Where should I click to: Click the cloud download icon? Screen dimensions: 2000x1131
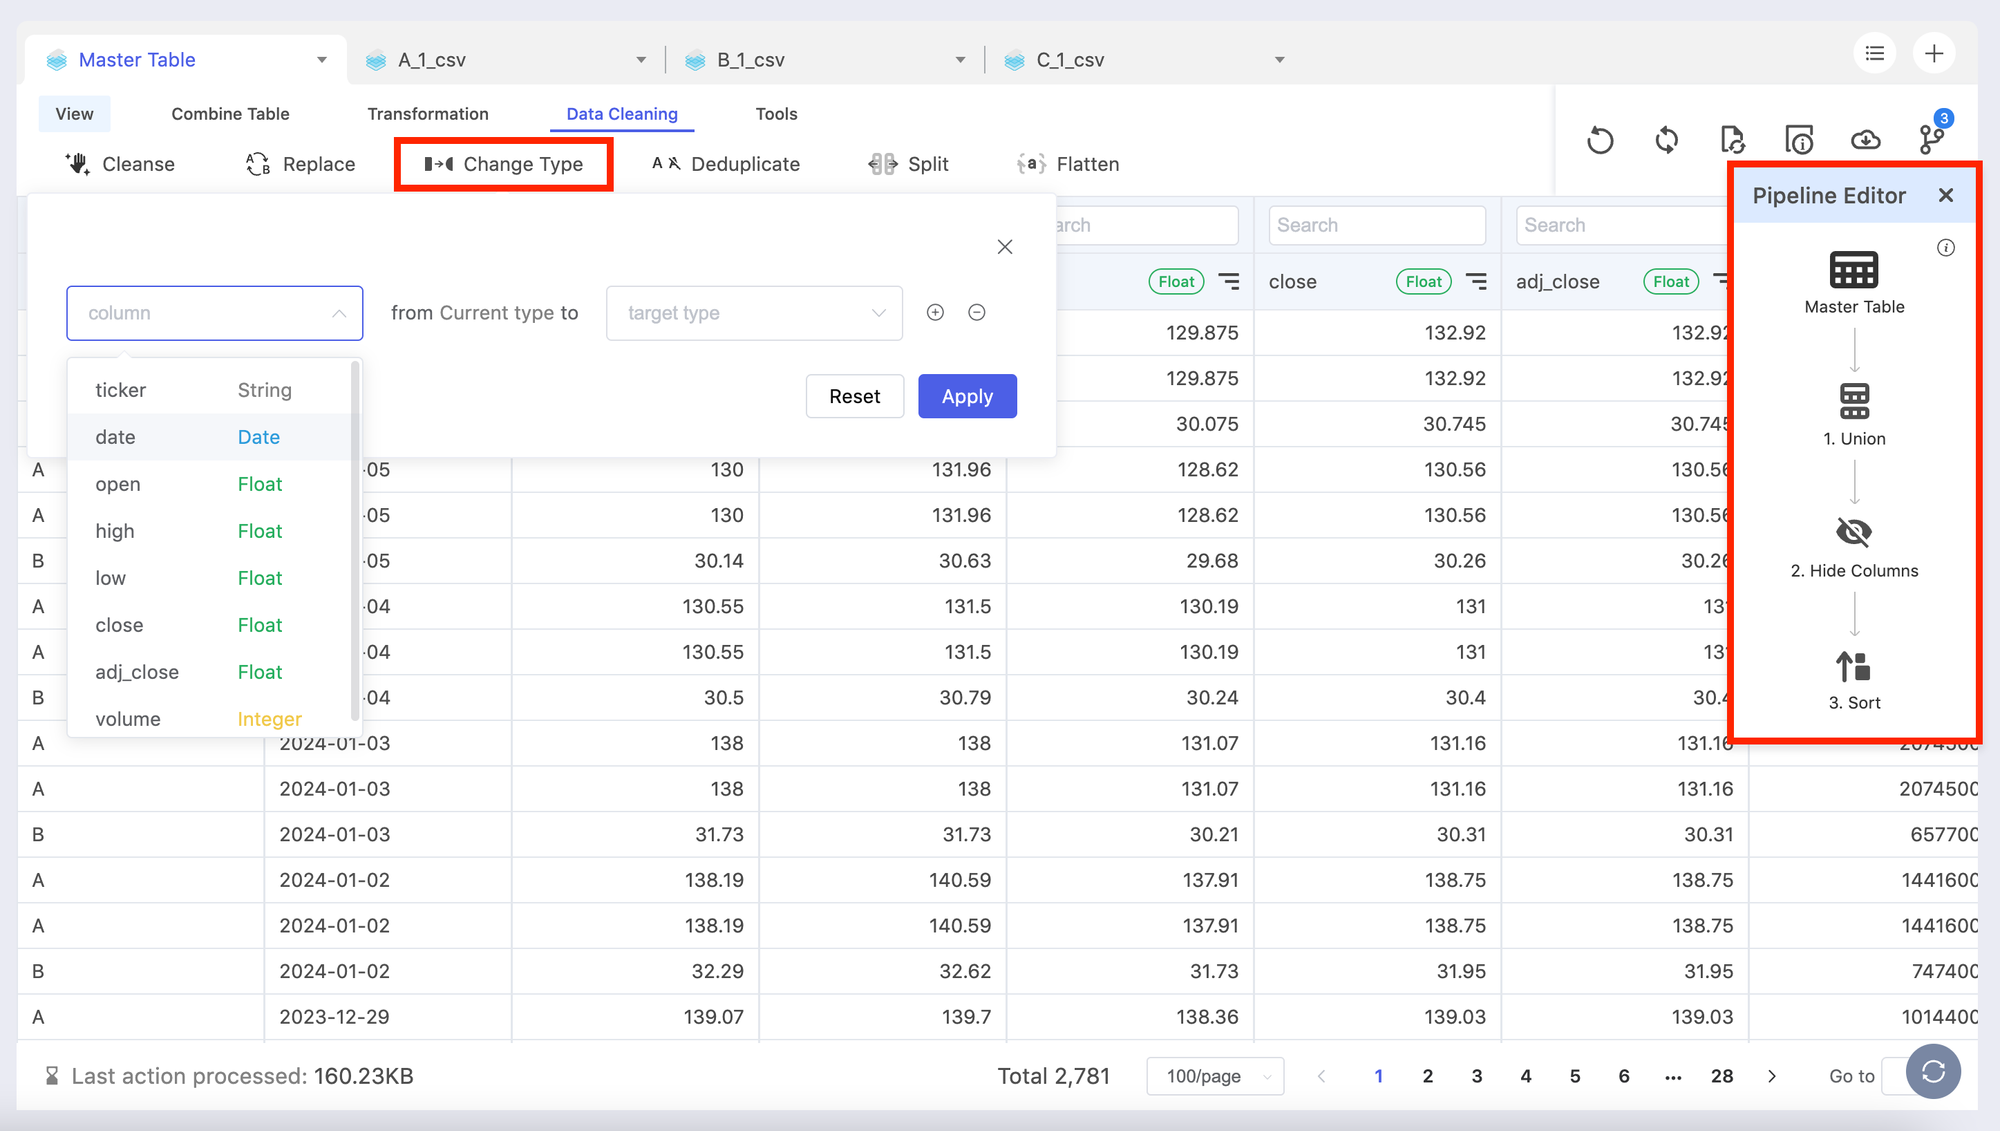coord(1865,140)
